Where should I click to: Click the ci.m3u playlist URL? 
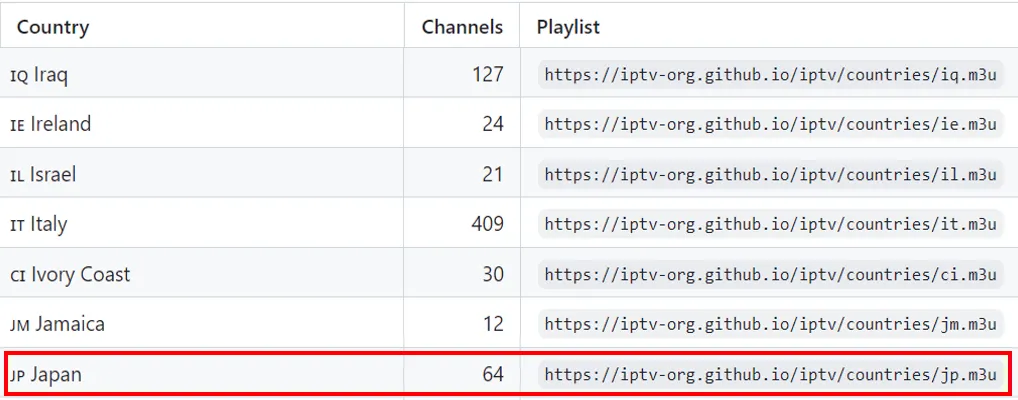[x=771, y=274]
